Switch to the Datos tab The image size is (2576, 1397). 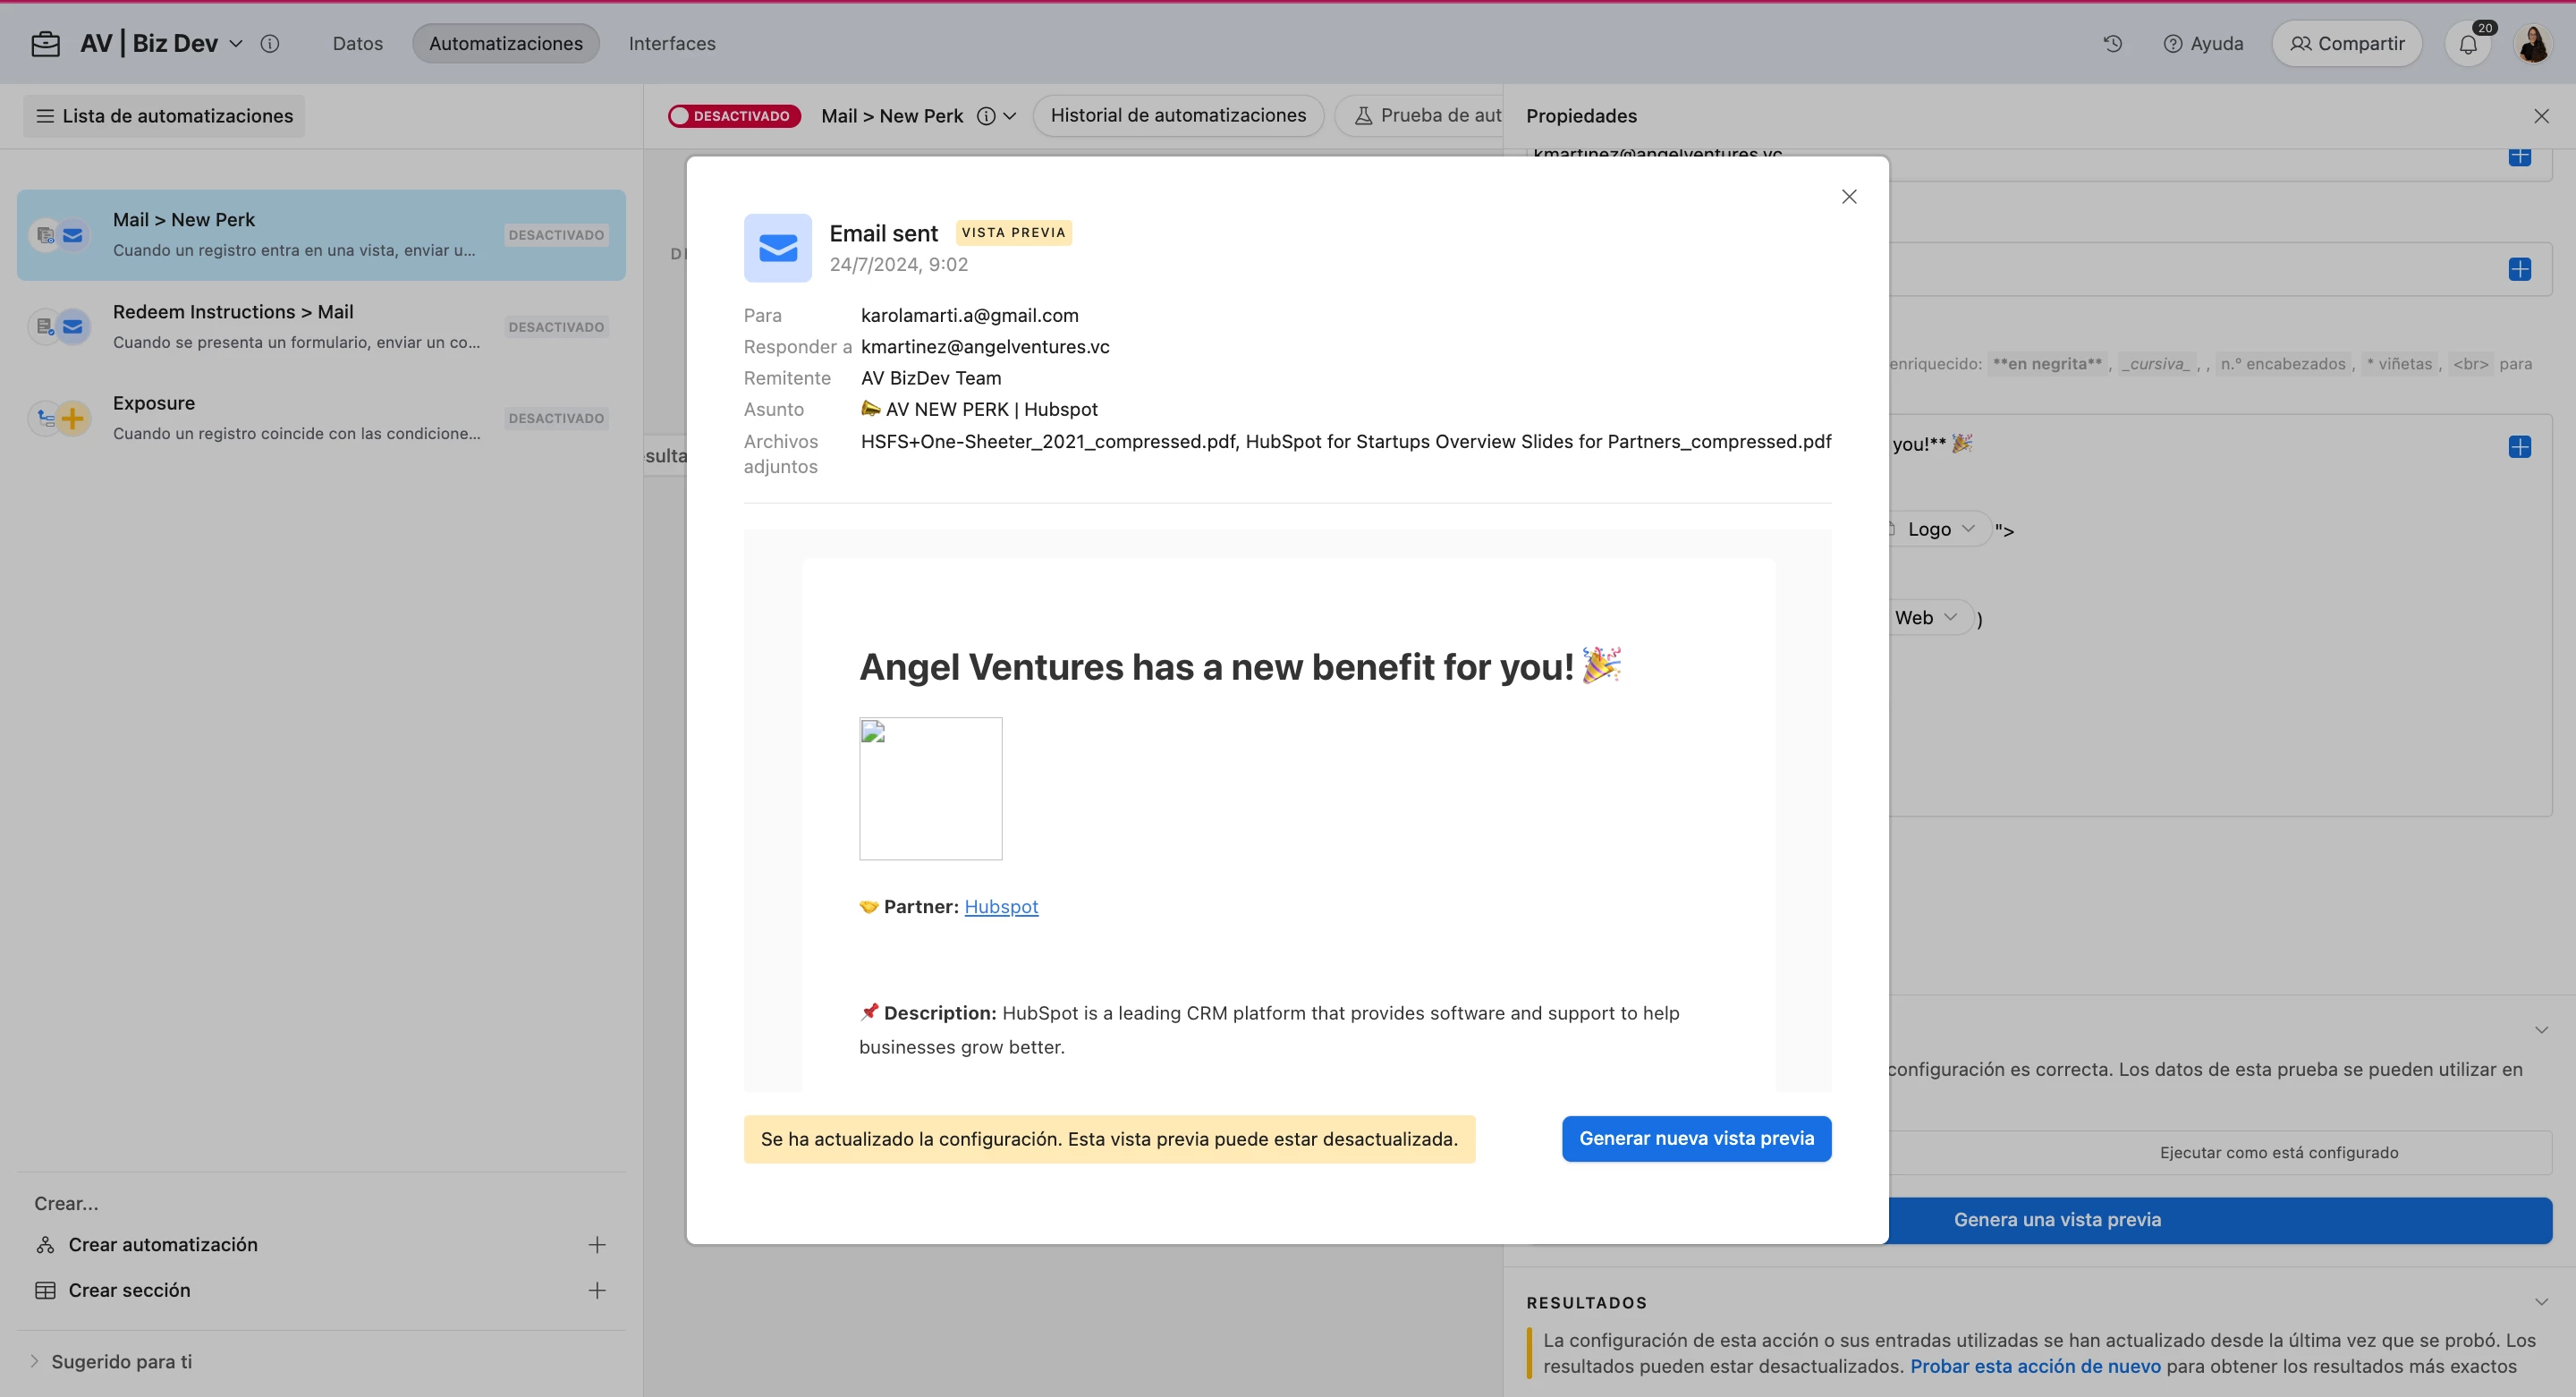[357, 44]
